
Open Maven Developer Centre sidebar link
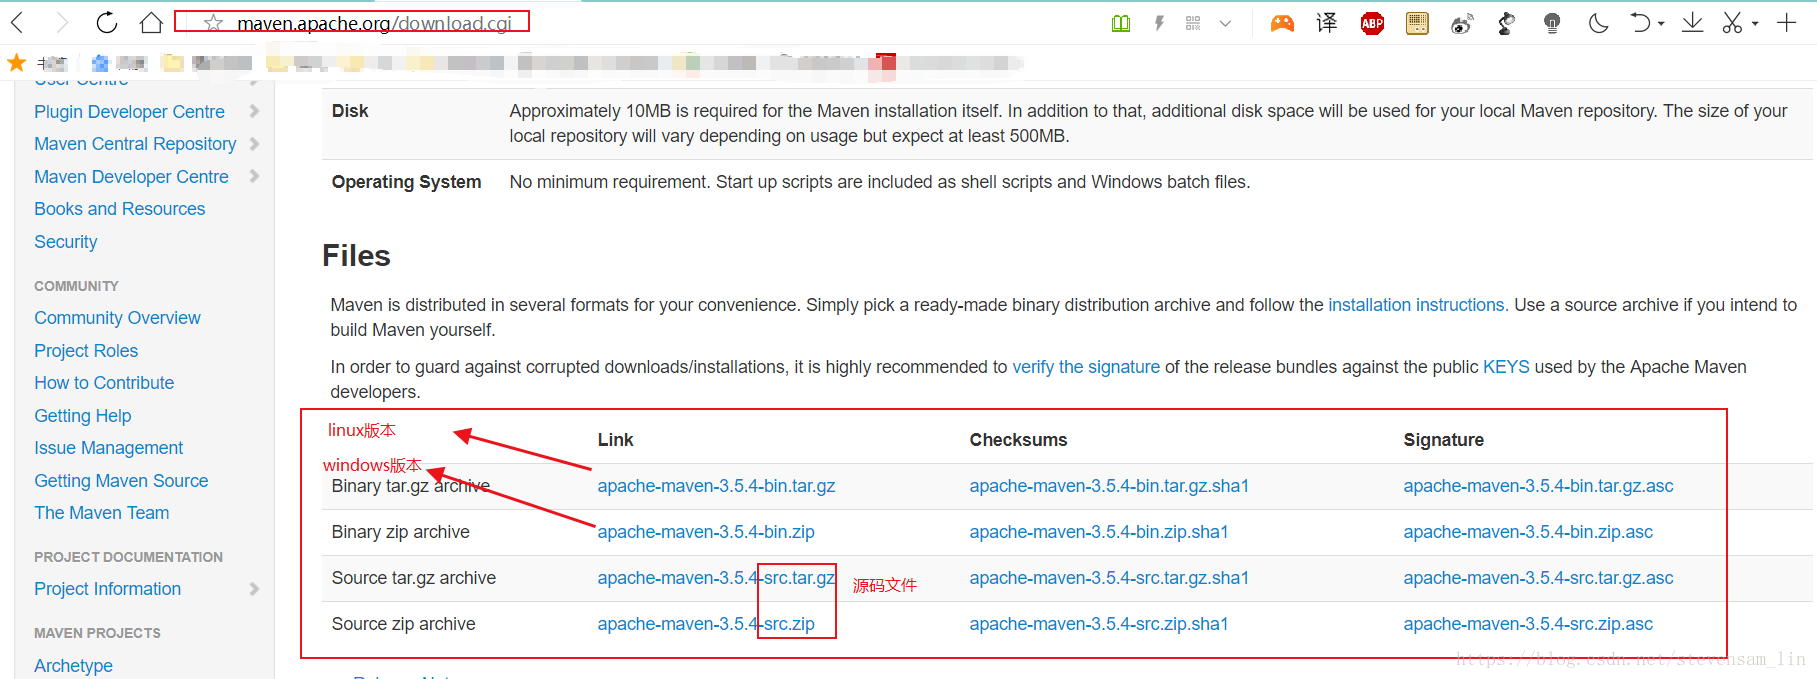tap(131, 177)
